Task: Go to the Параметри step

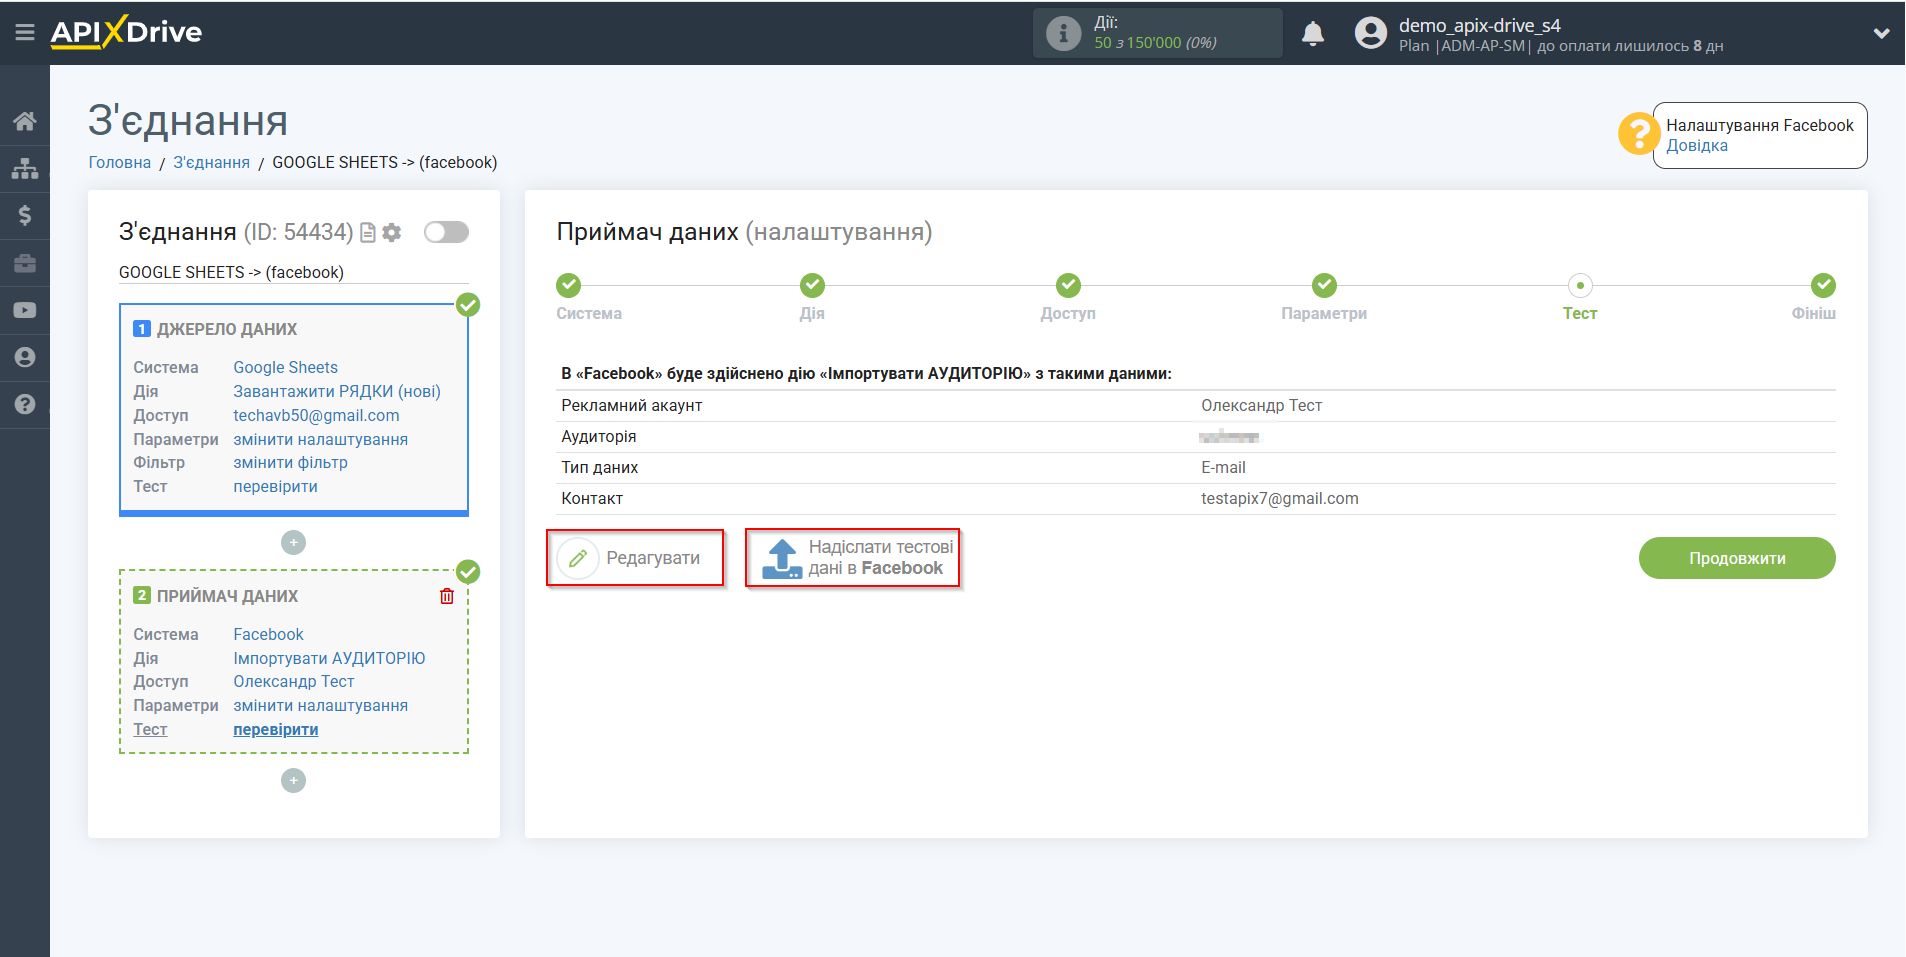Action: coord(1324,285)
